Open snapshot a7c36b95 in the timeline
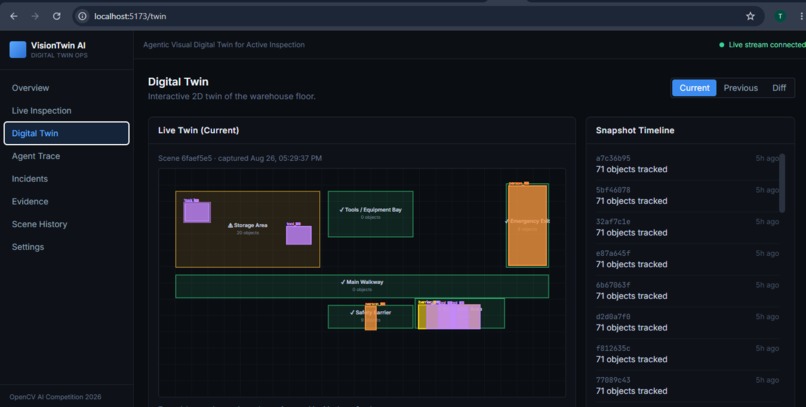 click(x=687, y=164)
